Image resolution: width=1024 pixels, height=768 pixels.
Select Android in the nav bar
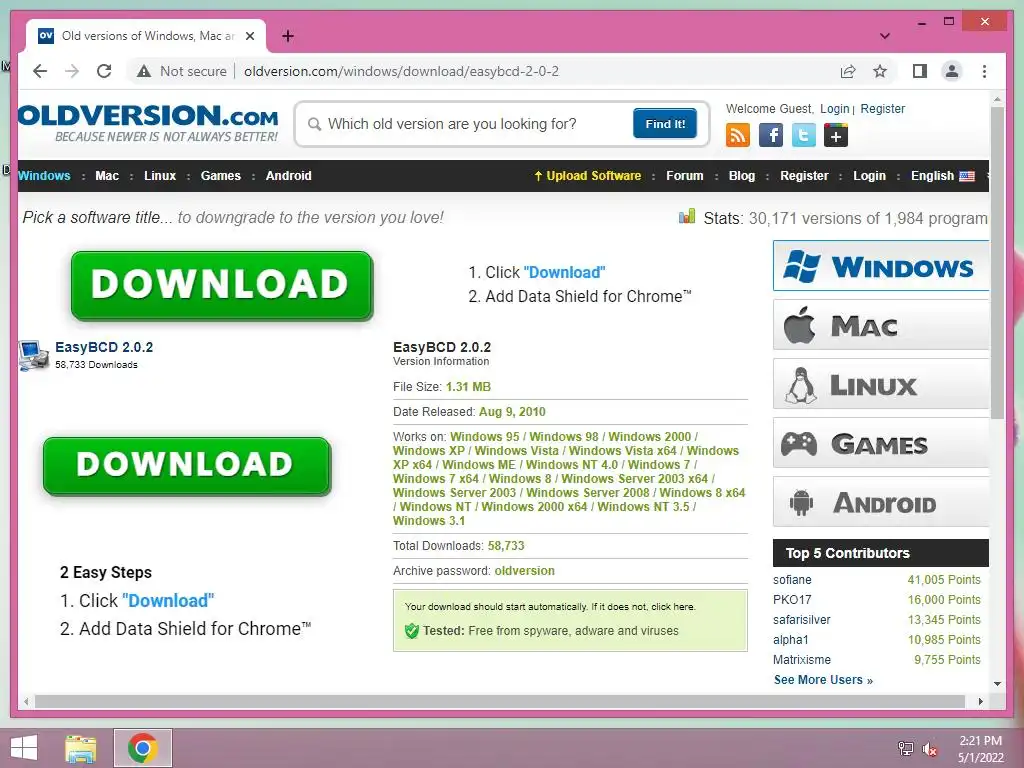pos(289,176)
